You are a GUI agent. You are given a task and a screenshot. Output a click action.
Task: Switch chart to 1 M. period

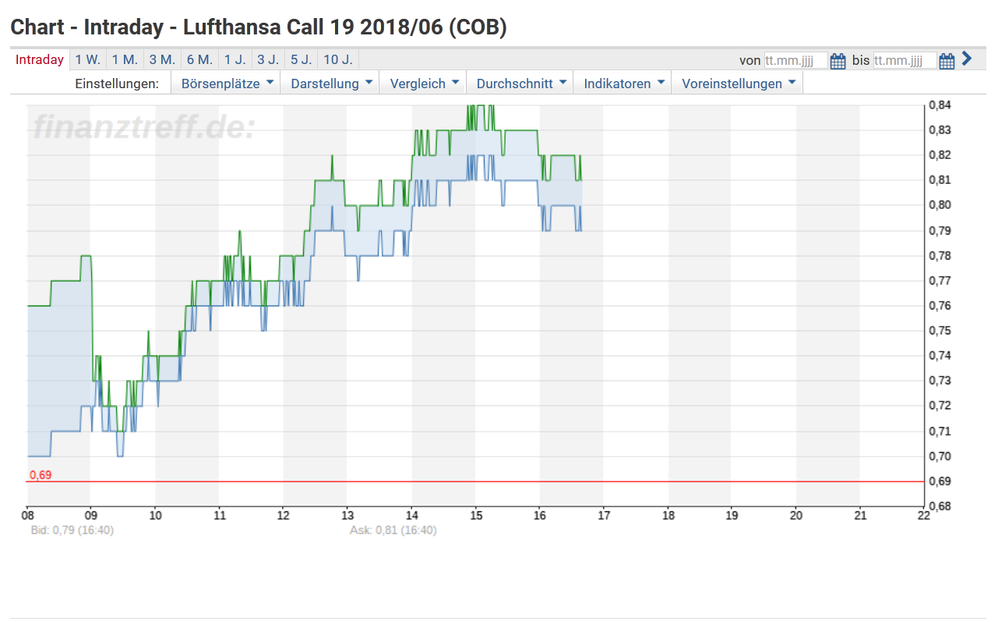[x=125, y=60]
